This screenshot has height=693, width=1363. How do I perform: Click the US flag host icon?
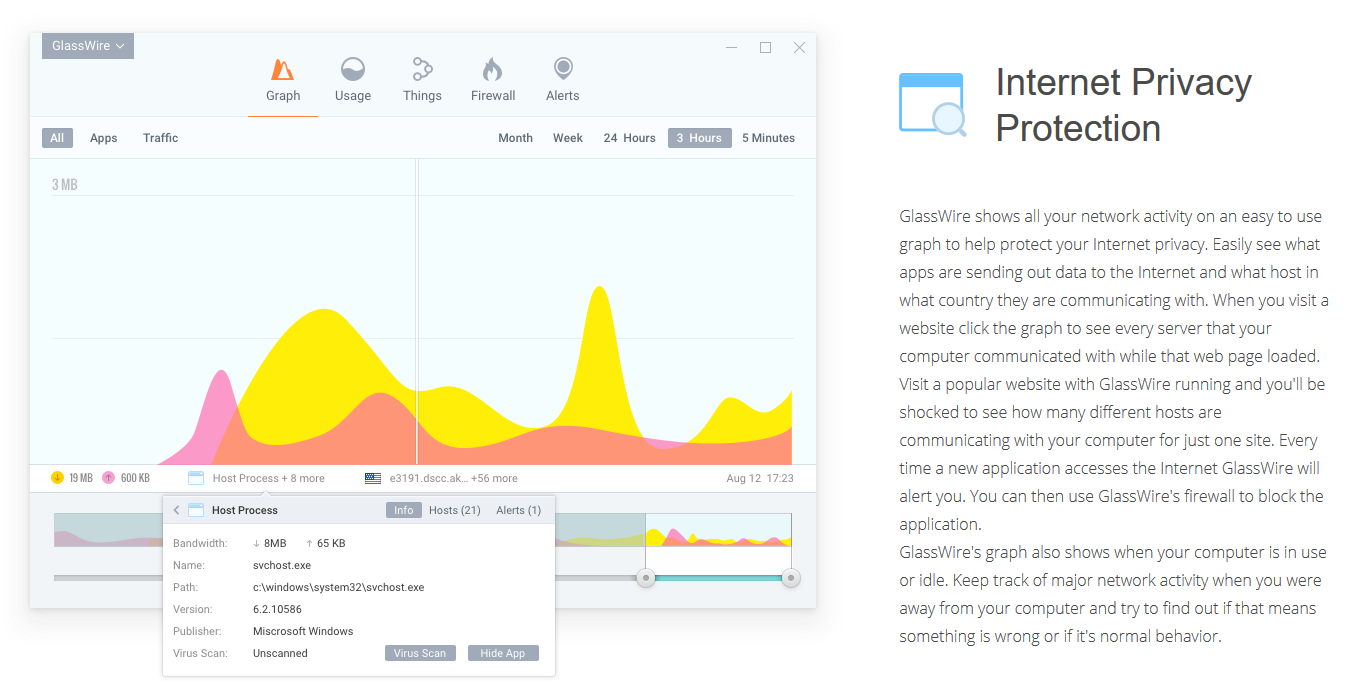click(373, 478)
